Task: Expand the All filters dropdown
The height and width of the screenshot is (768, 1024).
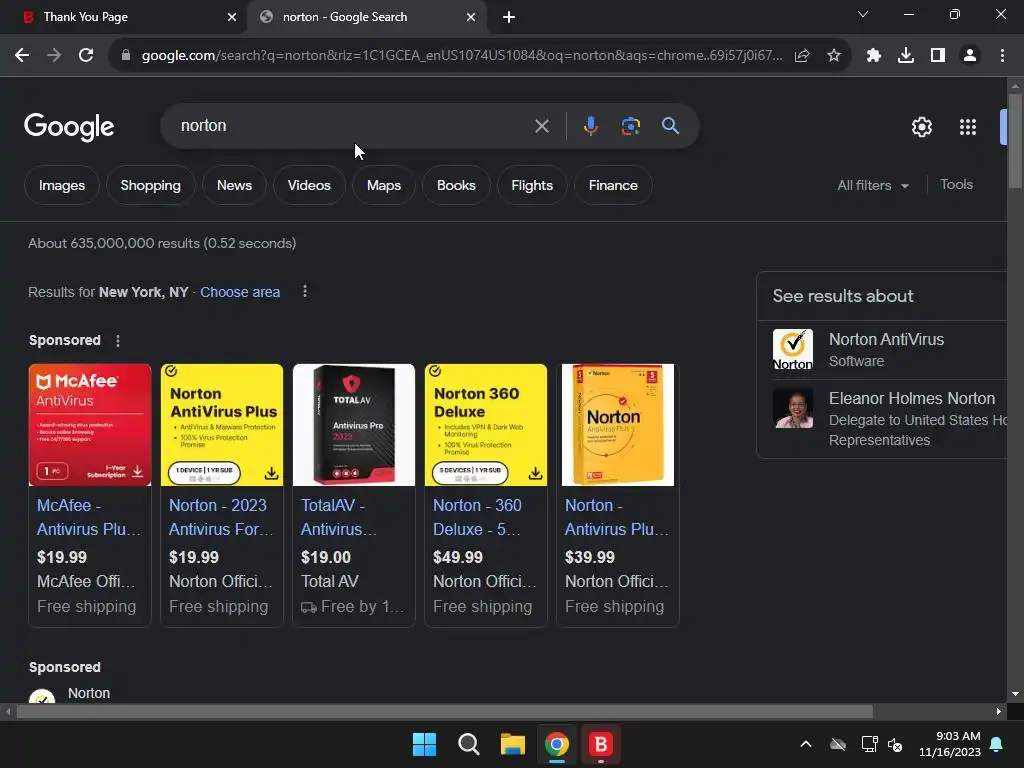Action: [873, 185]
